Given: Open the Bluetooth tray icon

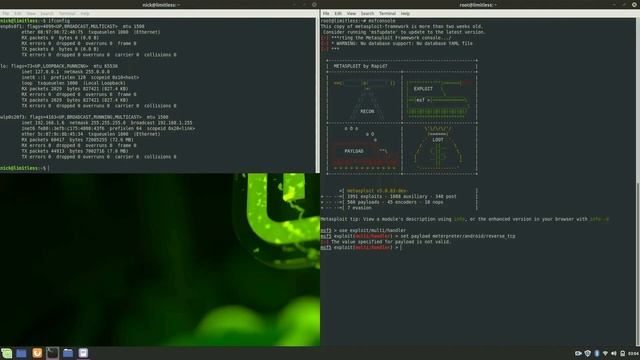Looking at the screenshot, I should (x=597, y=353).
